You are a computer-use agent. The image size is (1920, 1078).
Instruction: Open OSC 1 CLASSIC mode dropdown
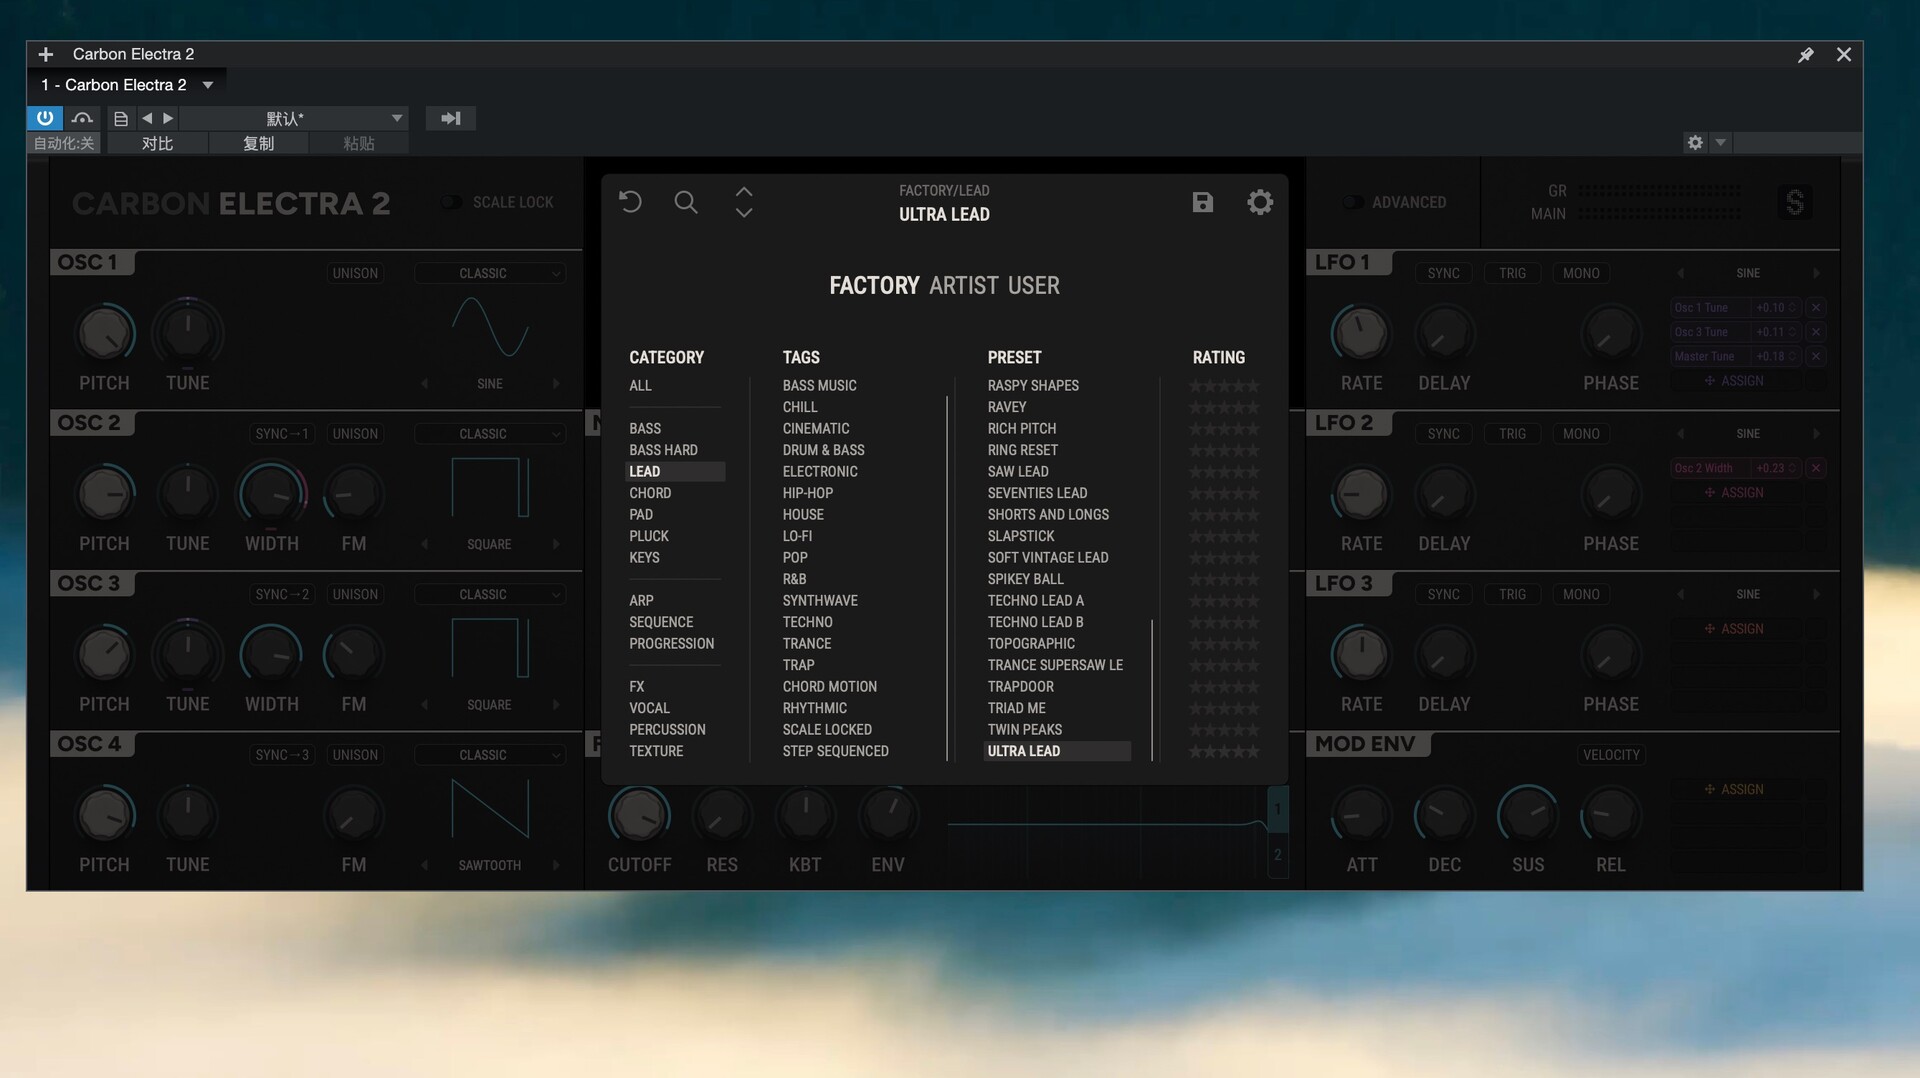pyautogui.click(x=490, y=273)
